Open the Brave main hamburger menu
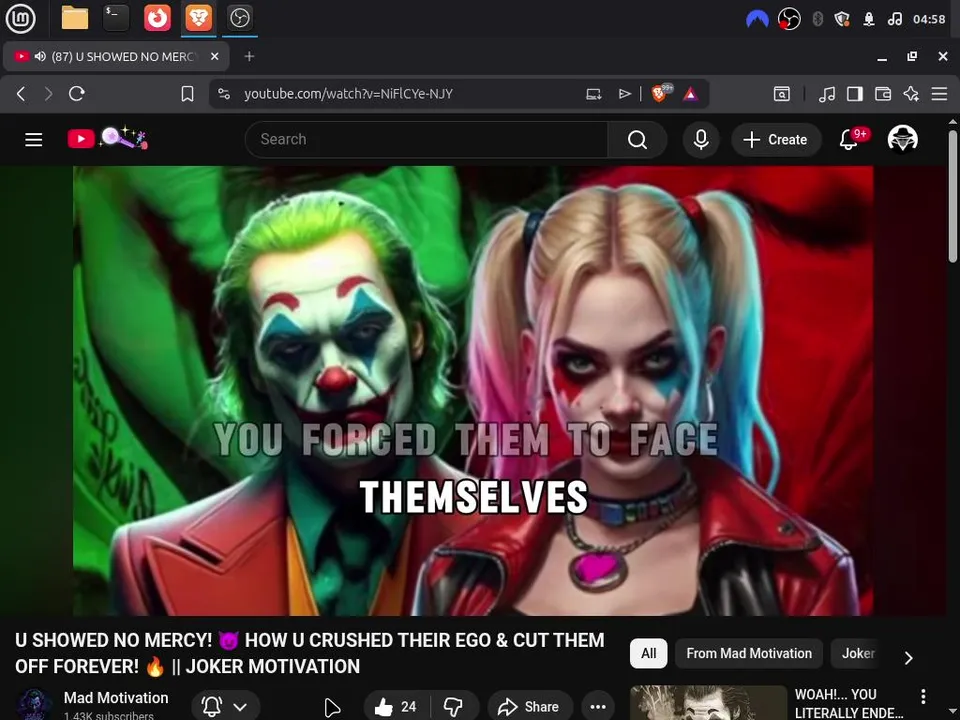The width and height of the screenshot is (960, 720). pos(939,94)
